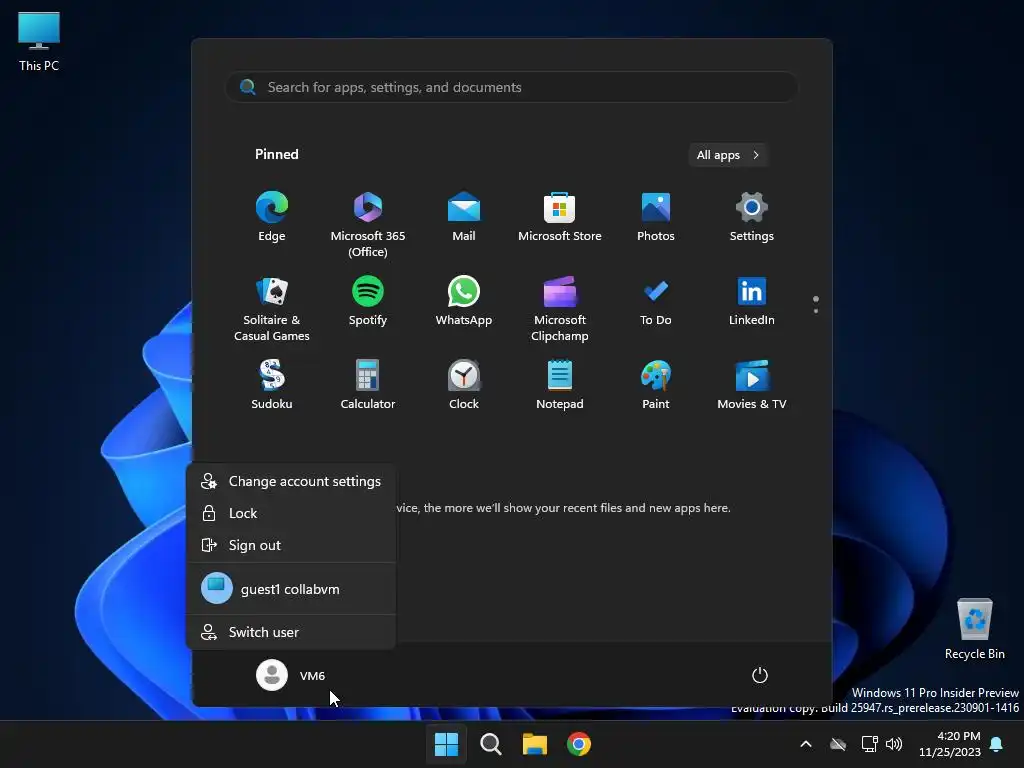Image resolution: width=1024 pixels, height=768 pixels.
Task: Select Lock from the account menu
Action: 291,513
